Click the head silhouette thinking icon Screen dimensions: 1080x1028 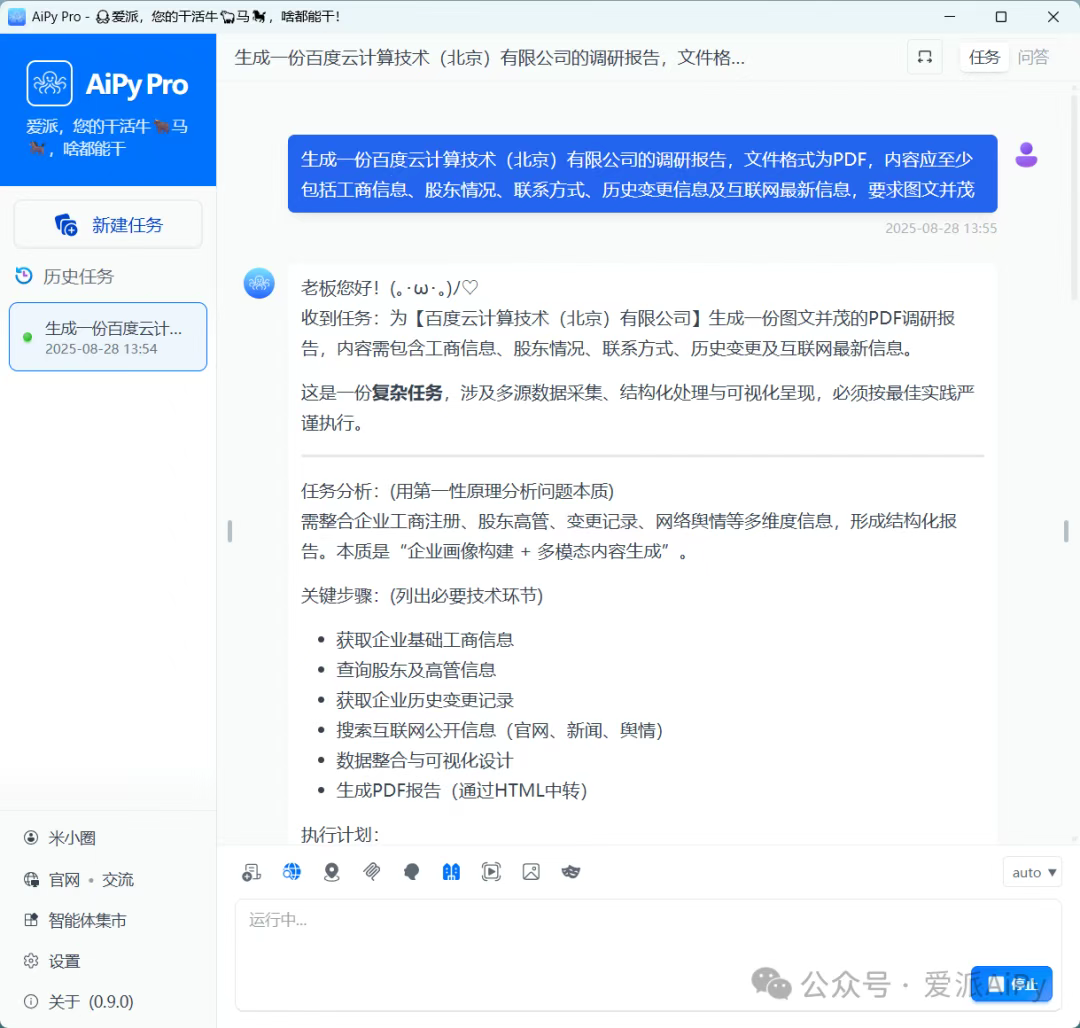(x=411, y=872)
